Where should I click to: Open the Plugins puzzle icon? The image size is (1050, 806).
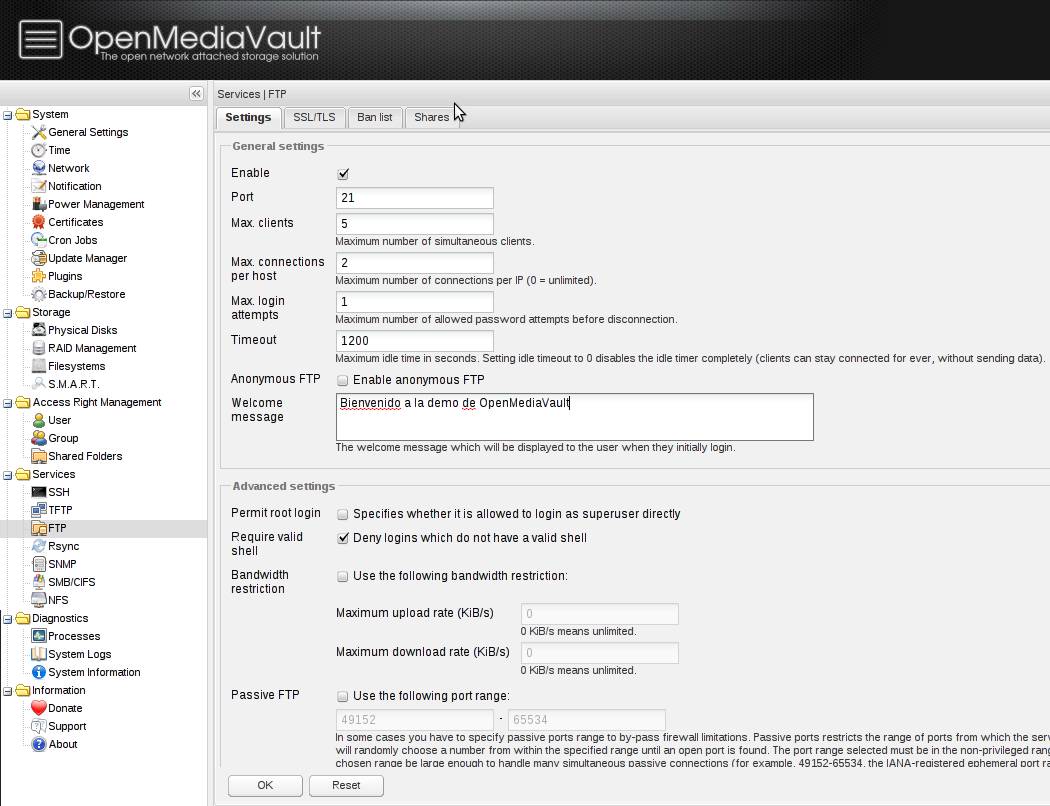point(39,276)
